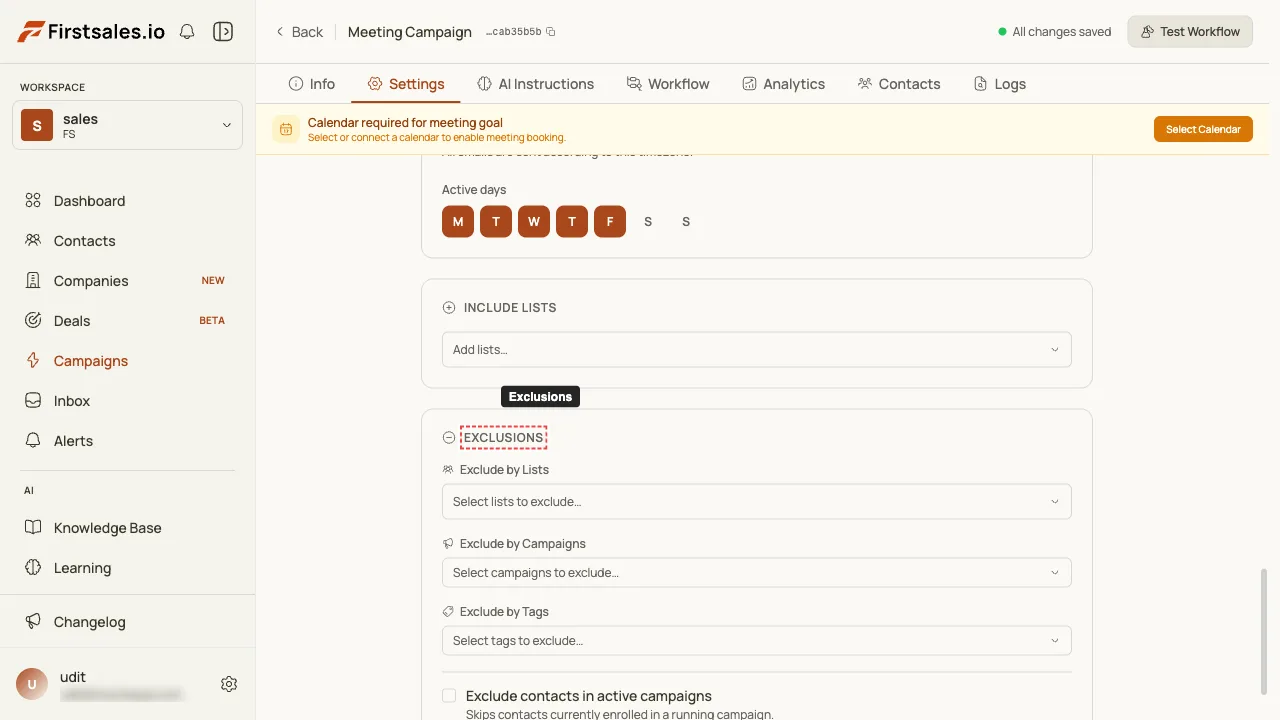Click the udit user avatar
The height and width of the screenshot is (720, 1280).
click(32, 684)
